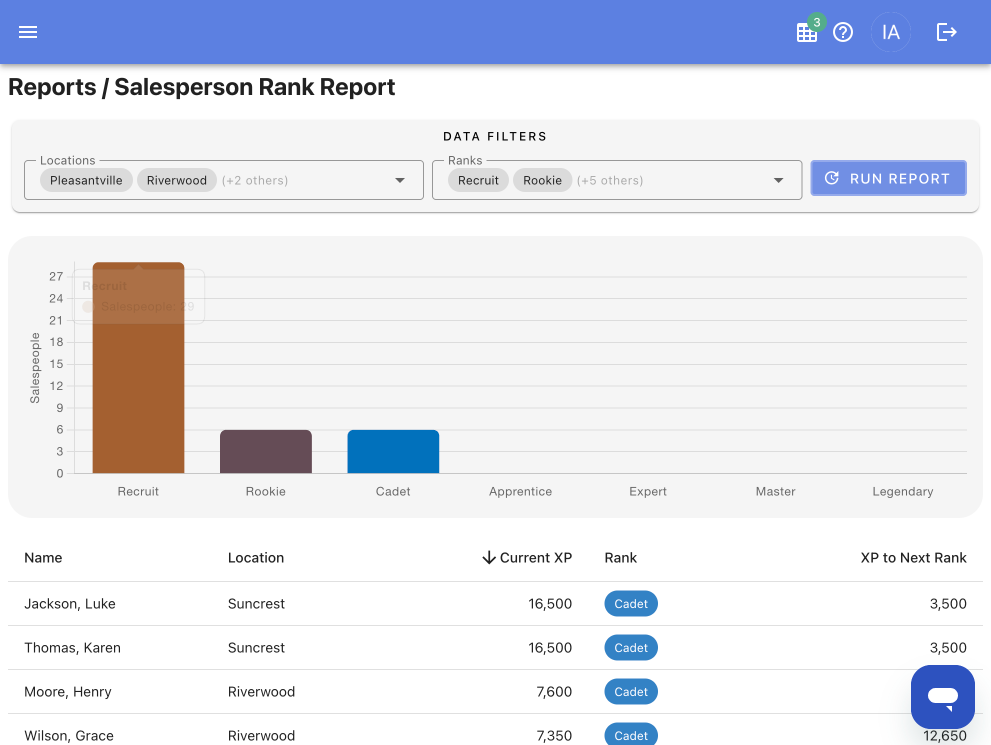This screenshot has height=745, width=991.
Task: Click the name Thomas, Karen
Action: pos(72,648)
